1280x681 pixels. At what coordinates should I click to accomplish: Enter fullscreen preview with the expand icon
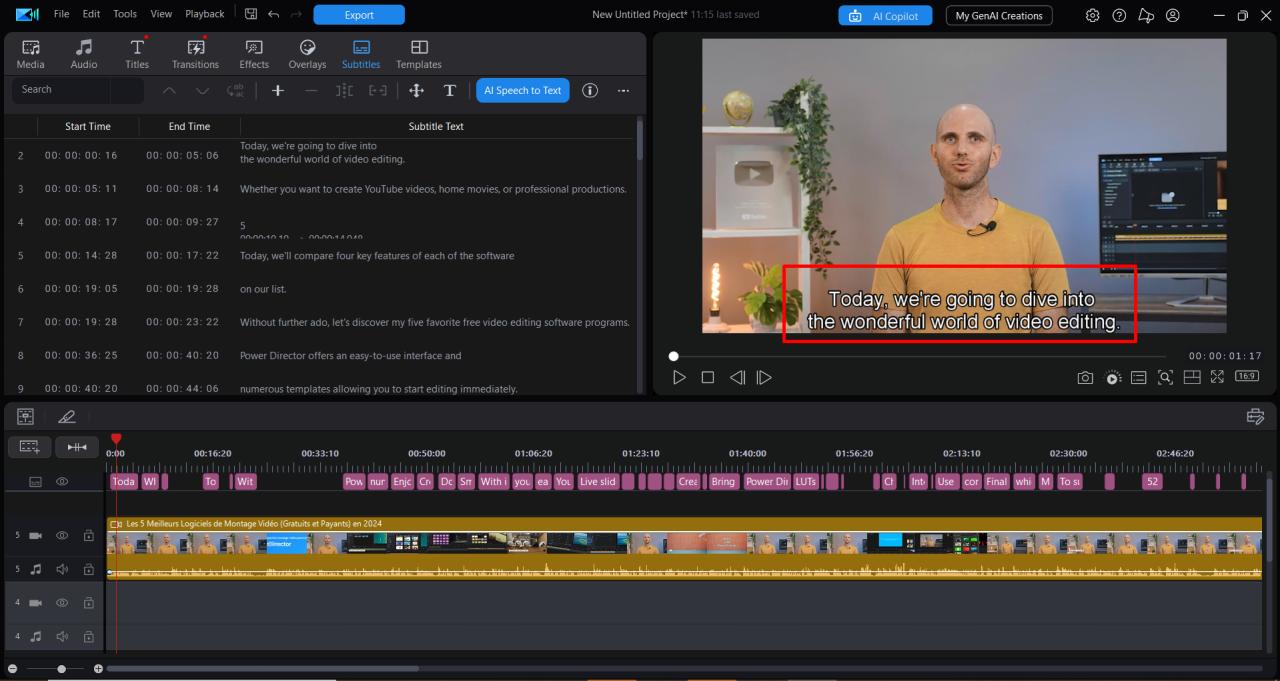coord(1217,377)
